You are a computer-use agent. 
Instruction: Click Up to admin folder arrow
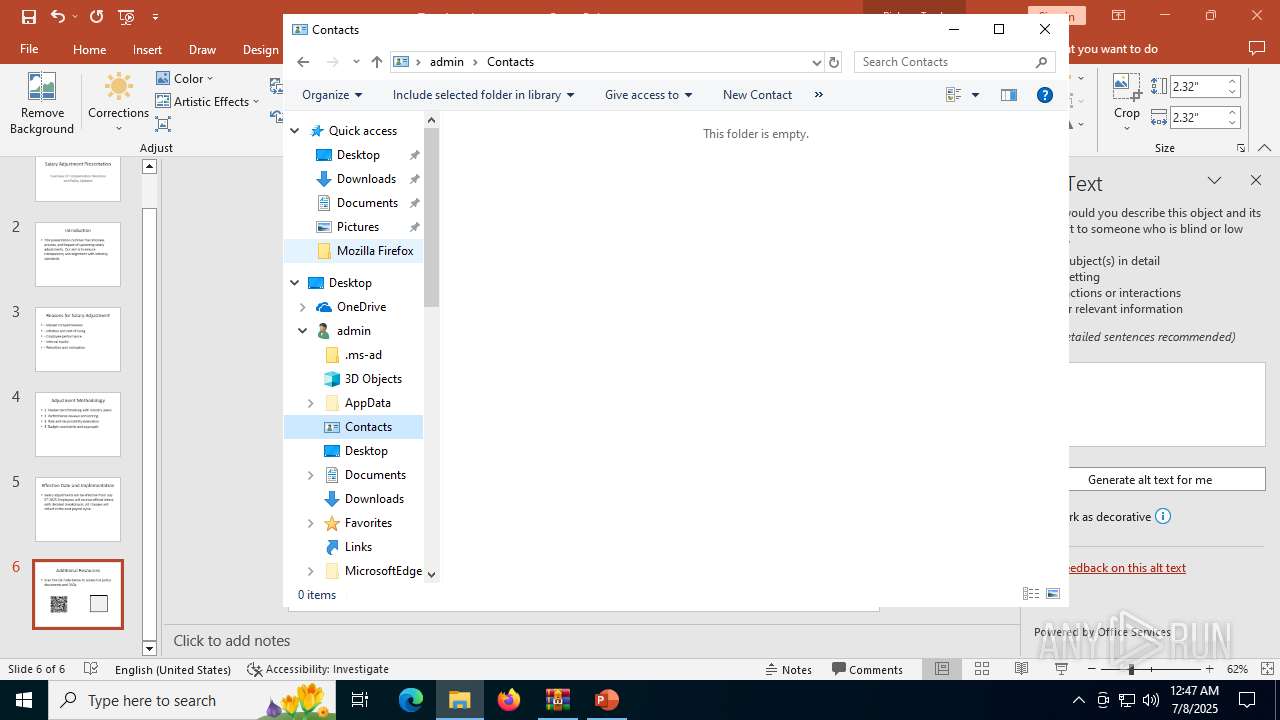(x=376, y=62)
